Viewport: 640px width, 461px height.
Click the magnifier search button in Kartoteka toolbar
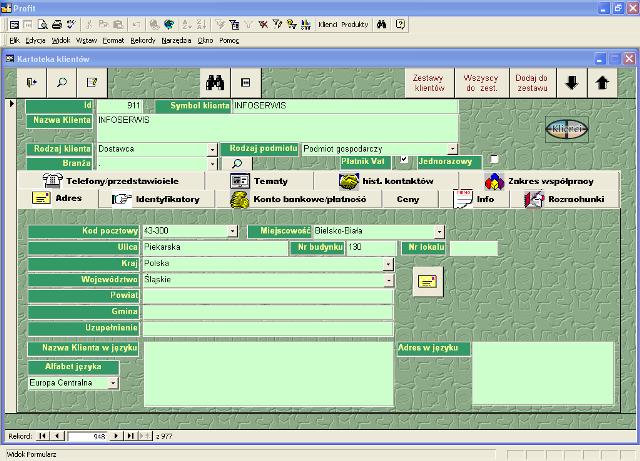coord(62,83)
